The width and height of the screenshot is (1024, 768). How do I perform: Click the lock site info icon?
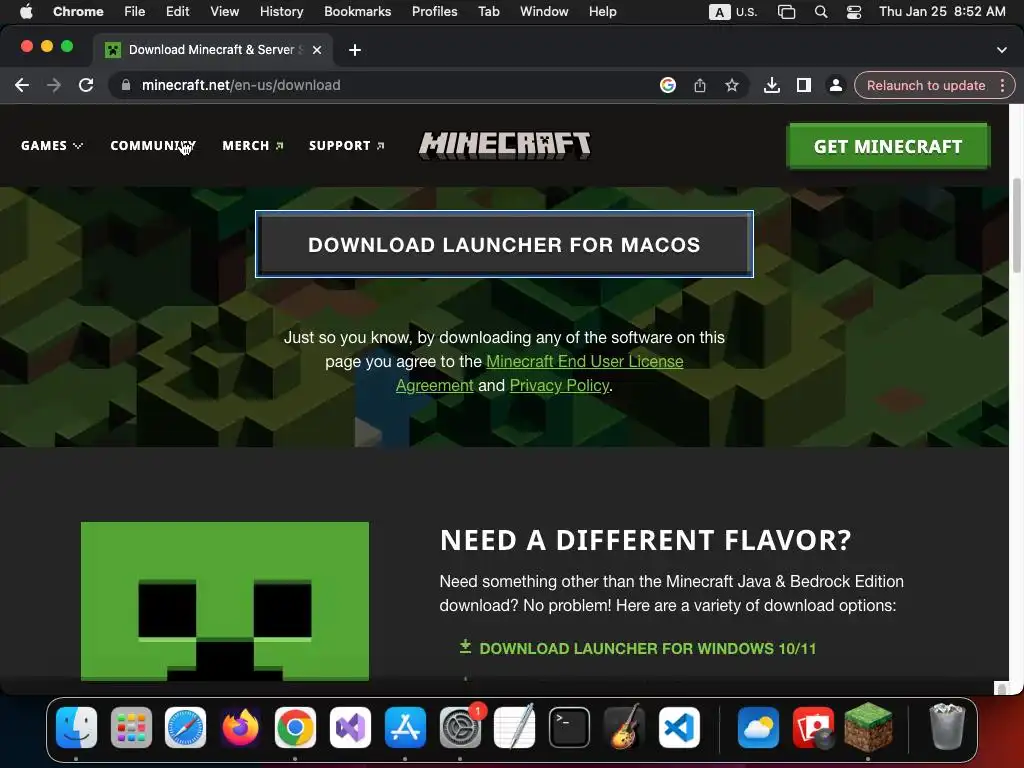(126, 85)
